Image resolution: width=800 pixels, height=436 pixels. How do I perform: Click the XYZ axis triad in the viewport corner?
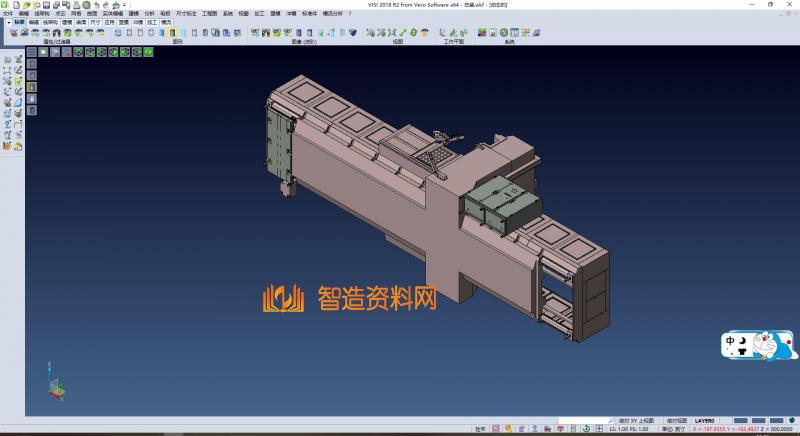pos(56,385)
